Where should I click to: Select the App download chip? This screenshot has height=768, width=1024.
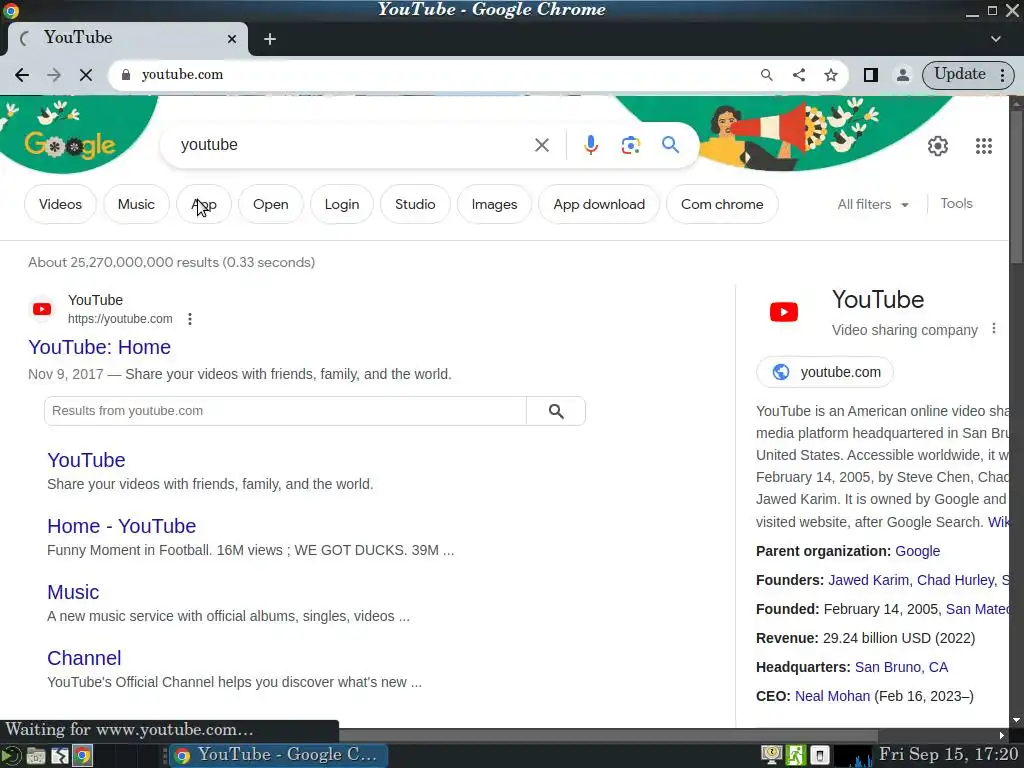tap(599, 204)
